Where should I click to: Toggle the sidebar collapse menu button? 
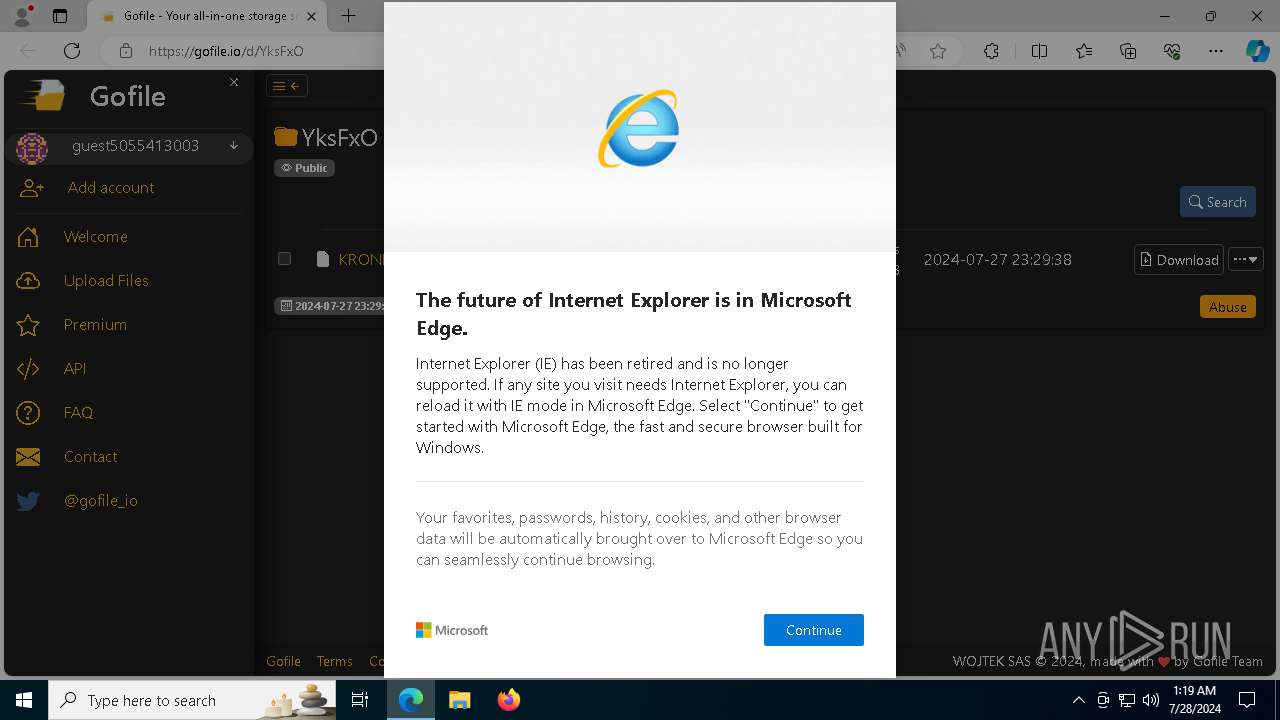point(286,86)
